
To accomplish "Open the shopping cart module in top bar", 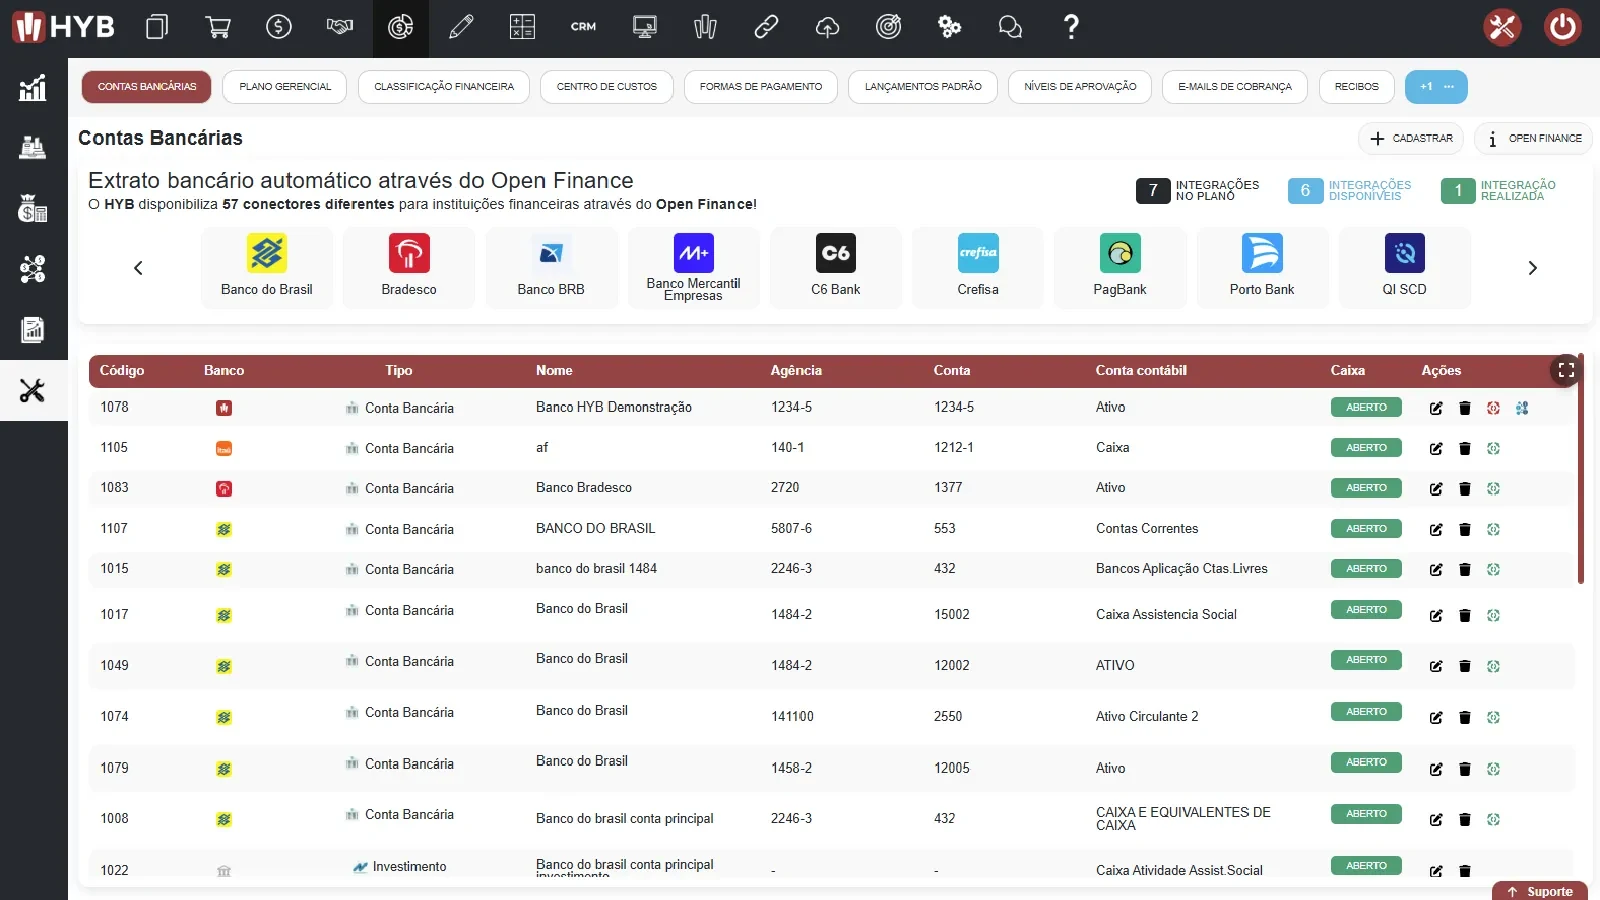I will [217, 27].
